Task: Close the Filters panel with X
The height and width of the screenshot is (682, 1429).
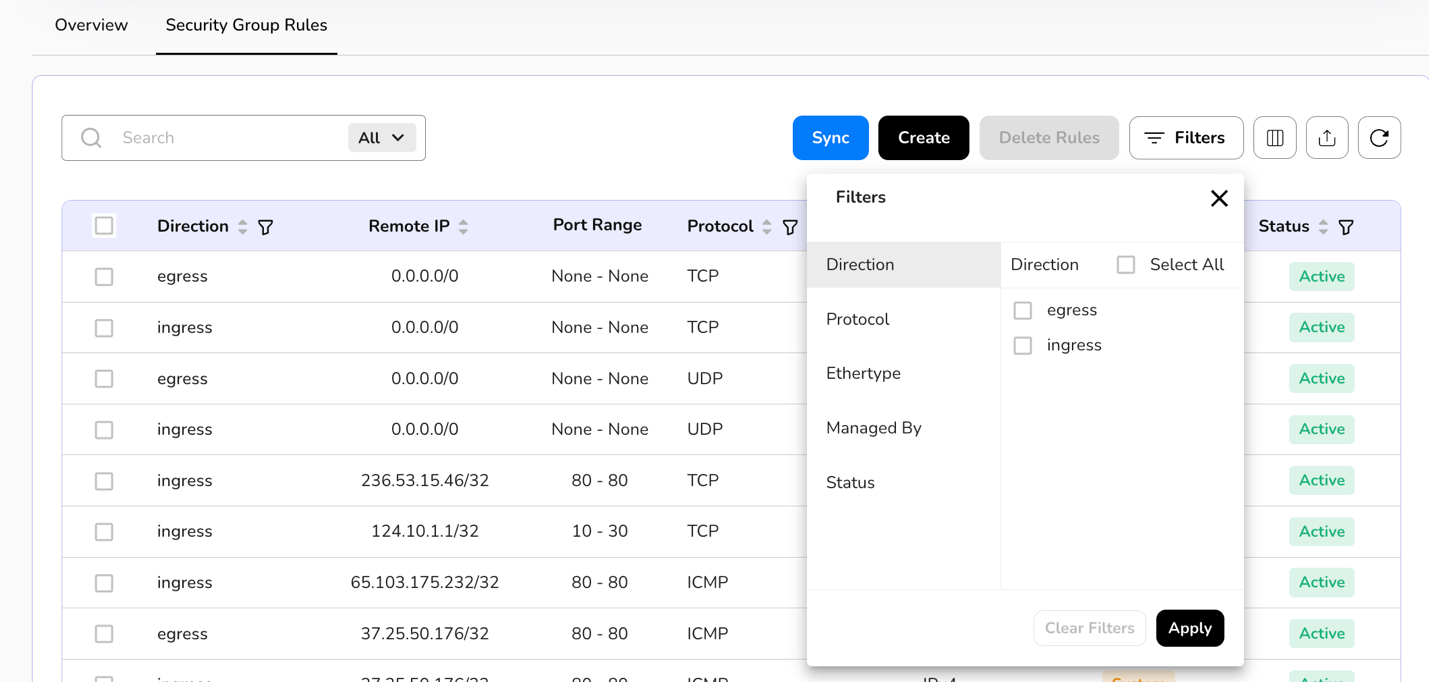Action: pyautogui.click(x=1218, y=198)
